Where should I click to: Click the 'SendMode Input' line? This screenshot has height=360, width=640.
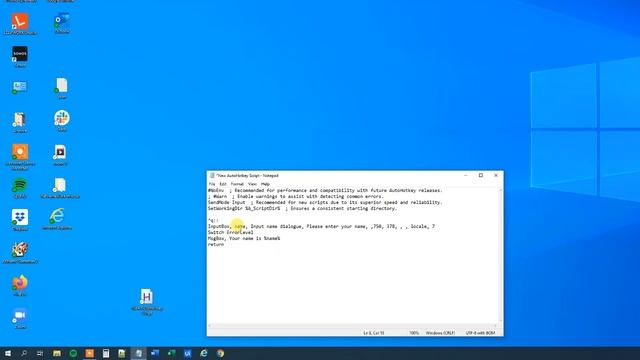point(325,202)
